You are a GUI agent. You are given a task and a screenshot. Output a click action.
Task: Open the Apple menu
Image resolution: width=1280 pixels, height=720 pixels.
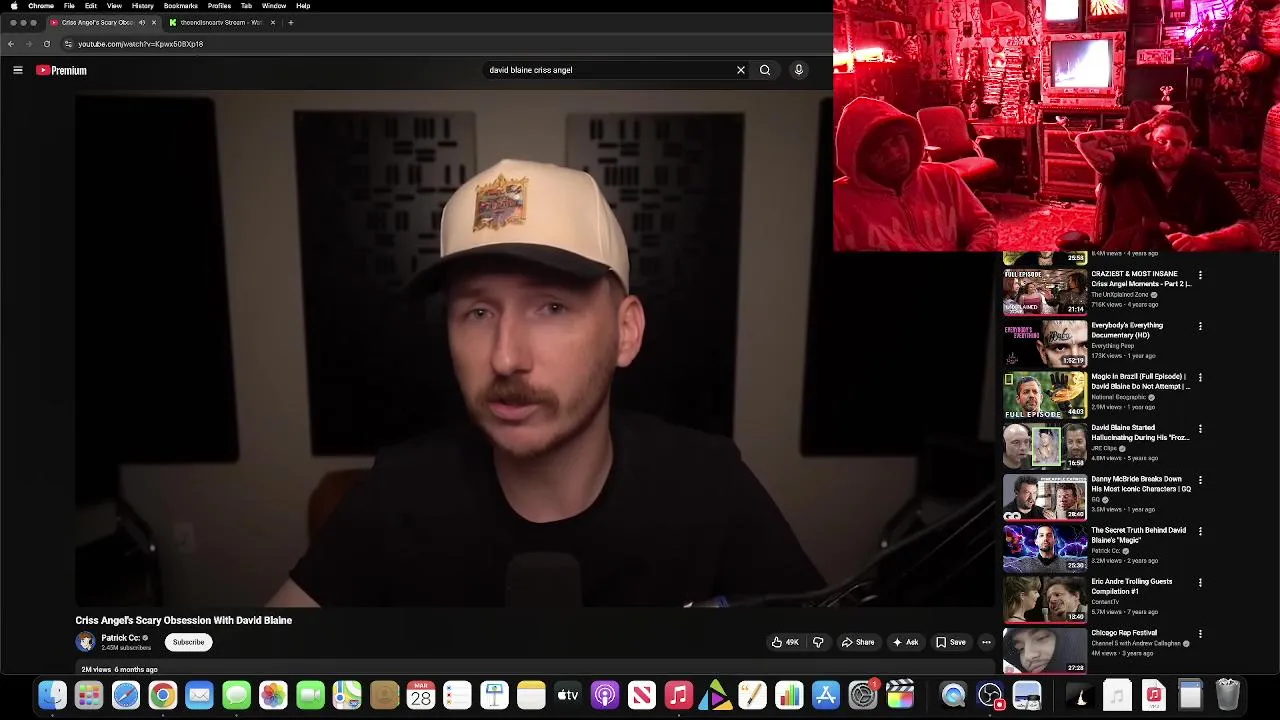tap(14, 6)
